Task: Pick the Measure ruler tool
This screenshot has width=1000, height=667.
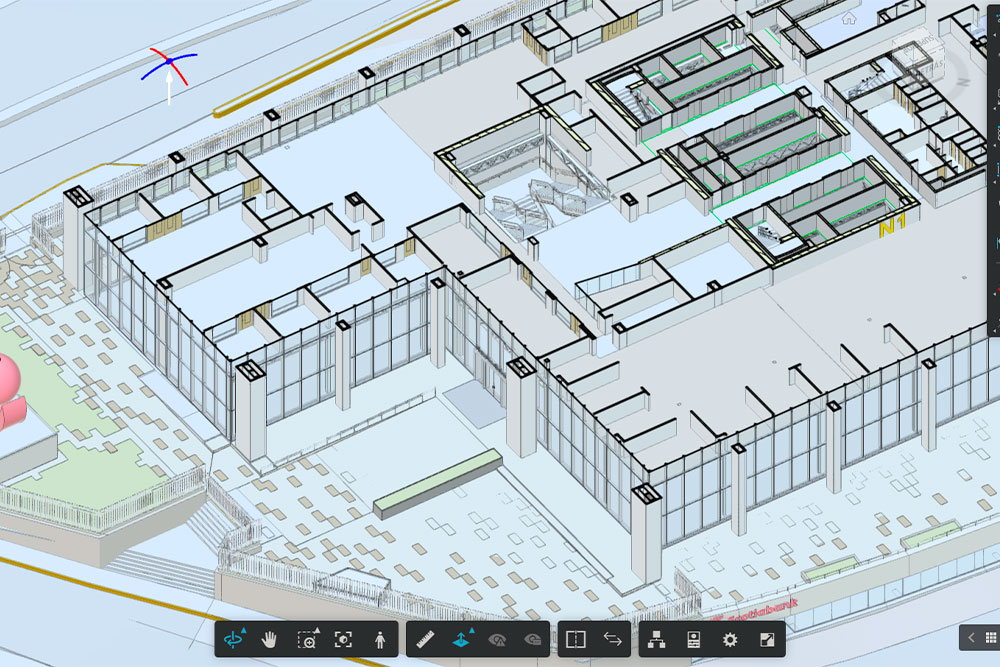Action: tap(425, 640)
